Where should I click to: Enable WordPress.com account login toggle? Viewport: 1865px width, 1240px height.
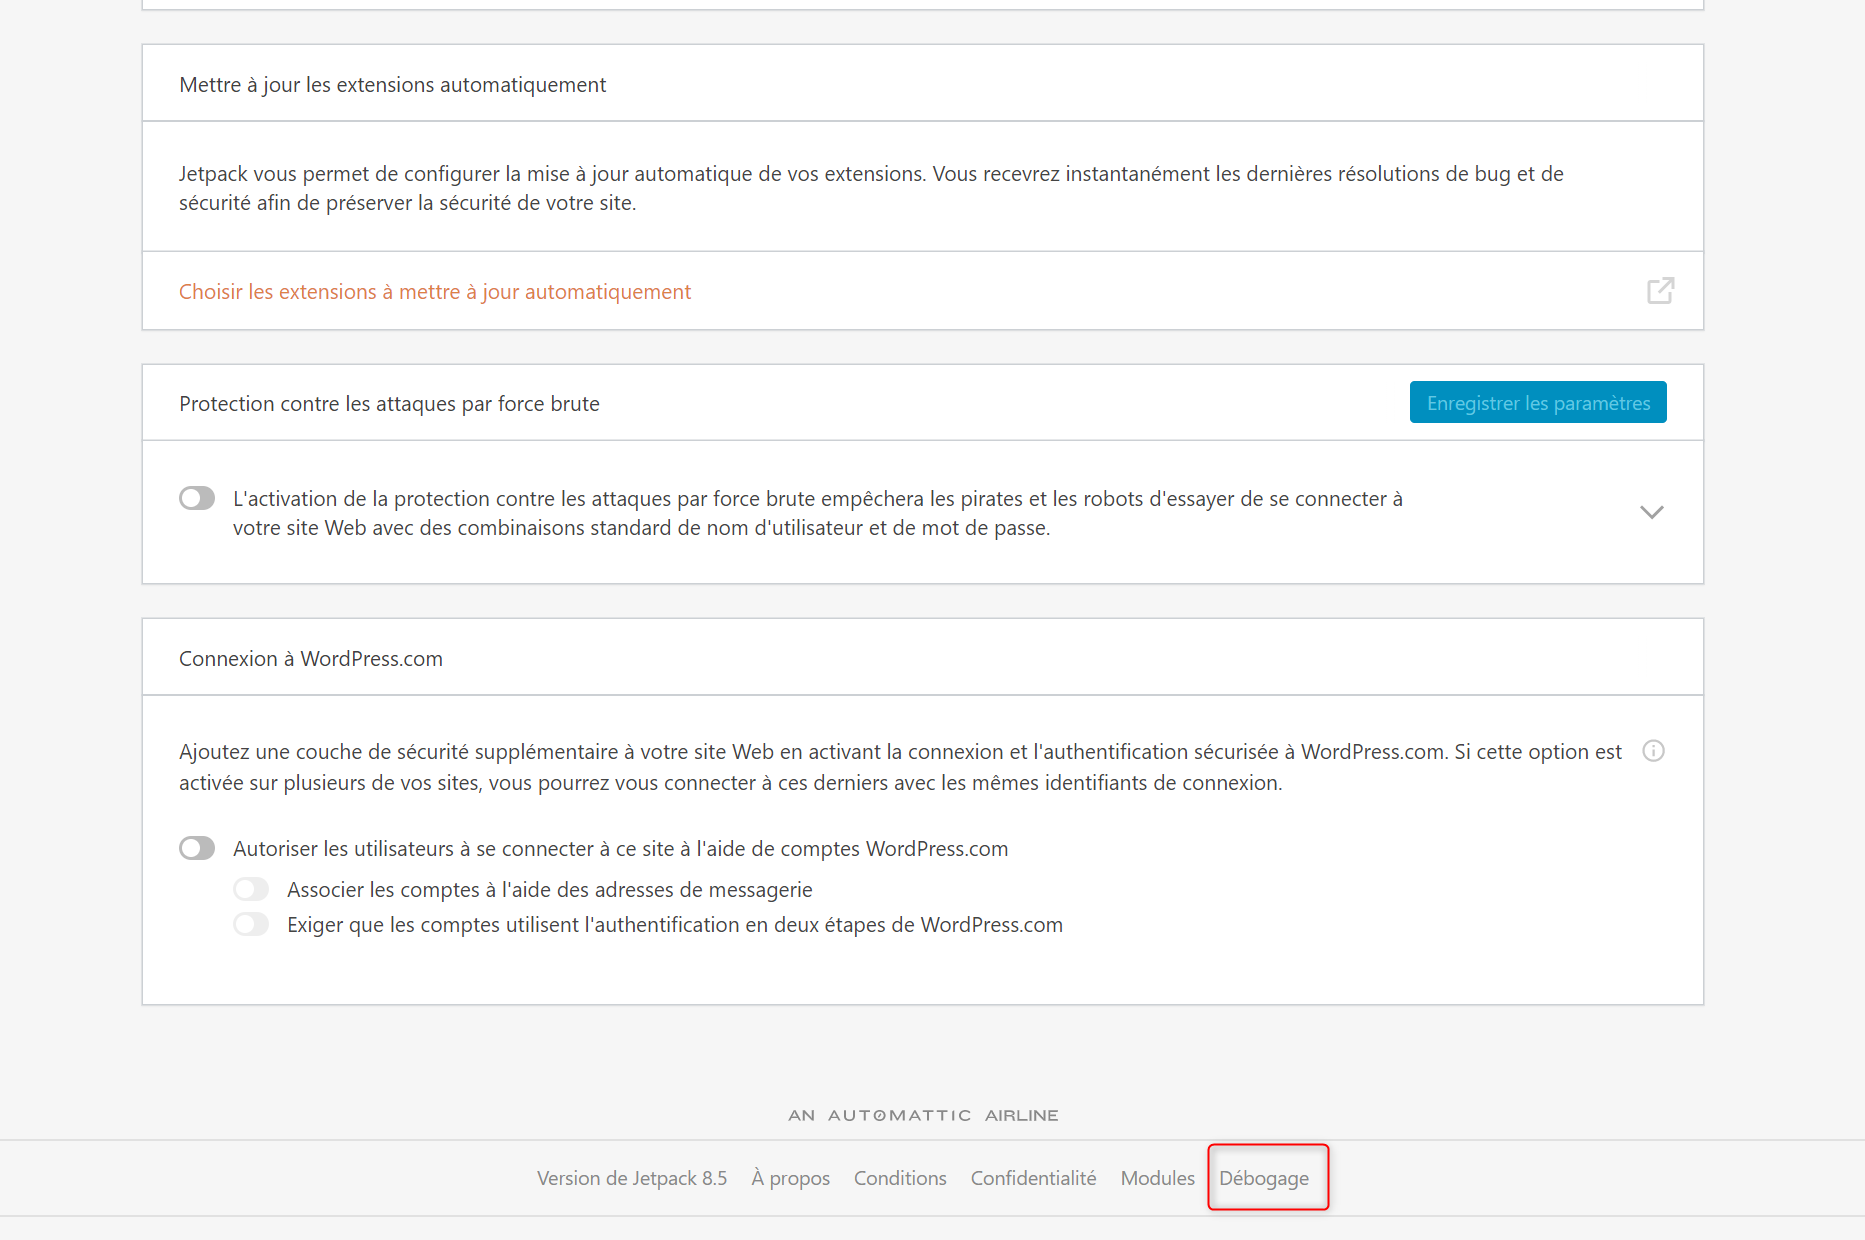(x=197, y=848)
